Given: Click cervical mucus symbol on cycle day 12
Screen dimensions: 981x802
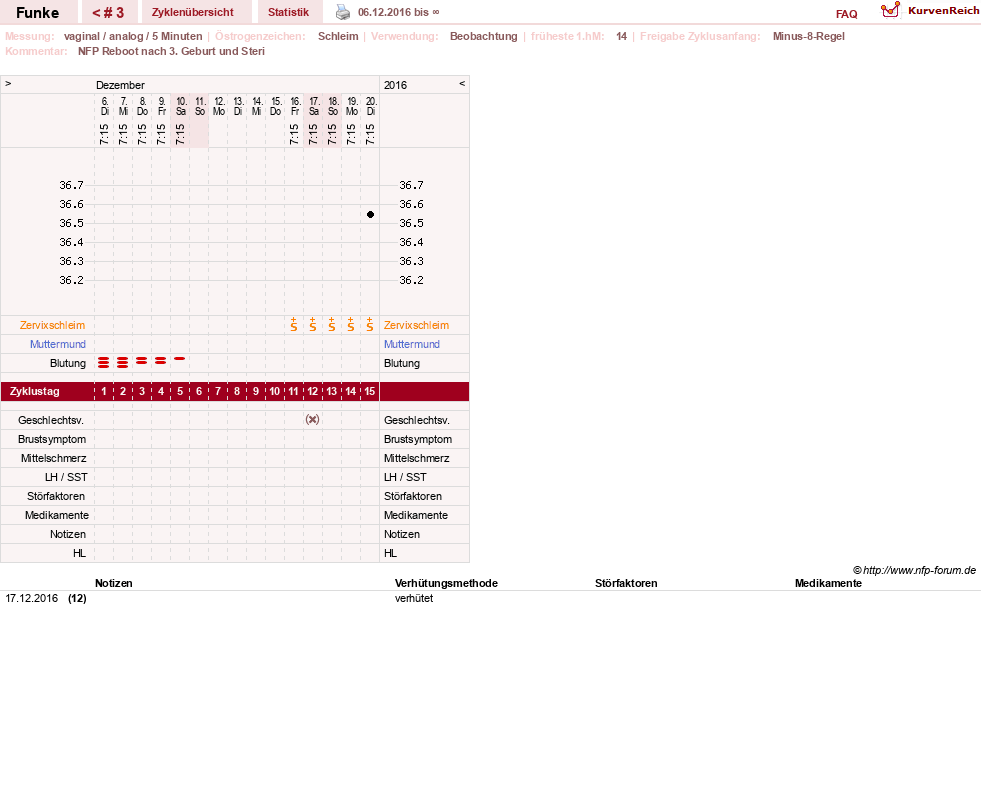Looking at the screenshot, I should 313,324.
